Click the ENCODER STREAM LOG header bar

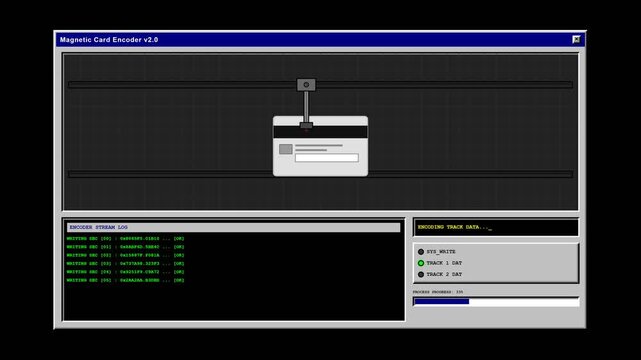coord(233,227)
